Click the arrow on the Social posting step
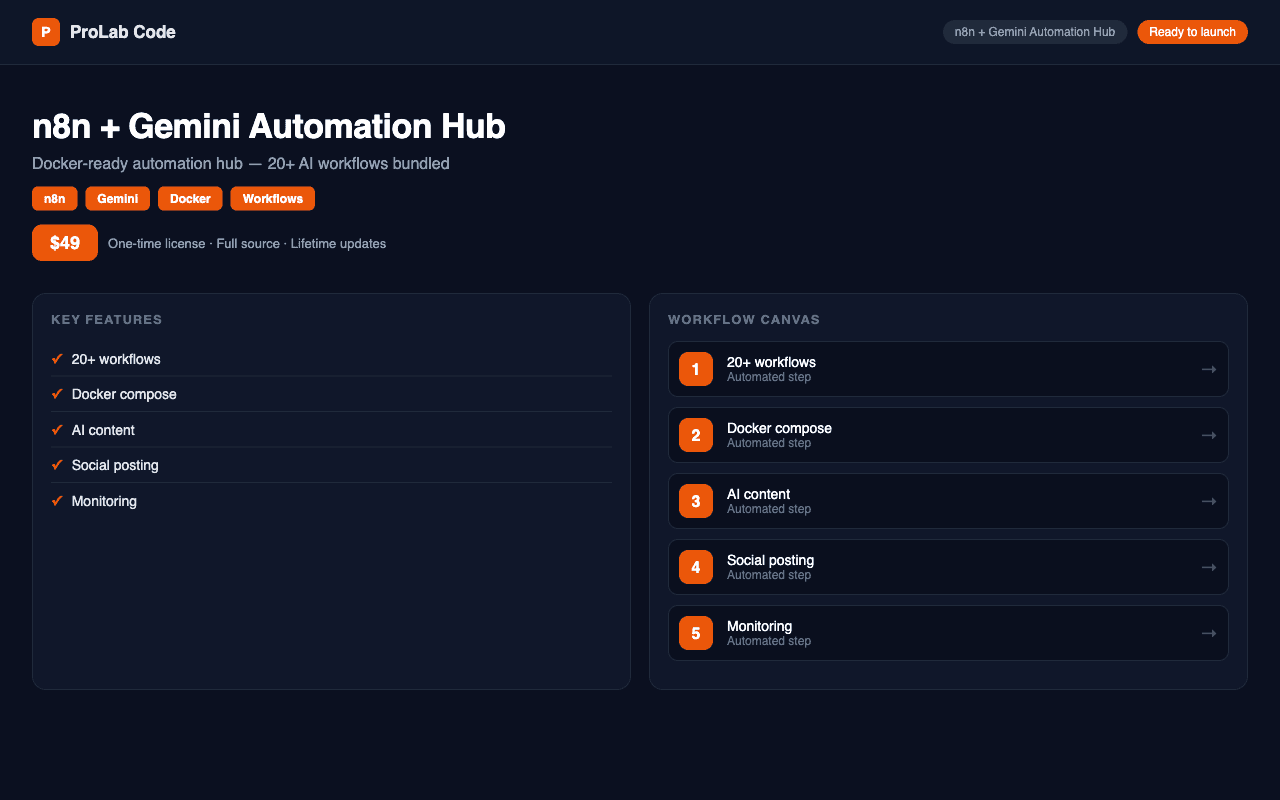Image resolution: width=1280 pixels, height=800 pixels. (1209, 567)
